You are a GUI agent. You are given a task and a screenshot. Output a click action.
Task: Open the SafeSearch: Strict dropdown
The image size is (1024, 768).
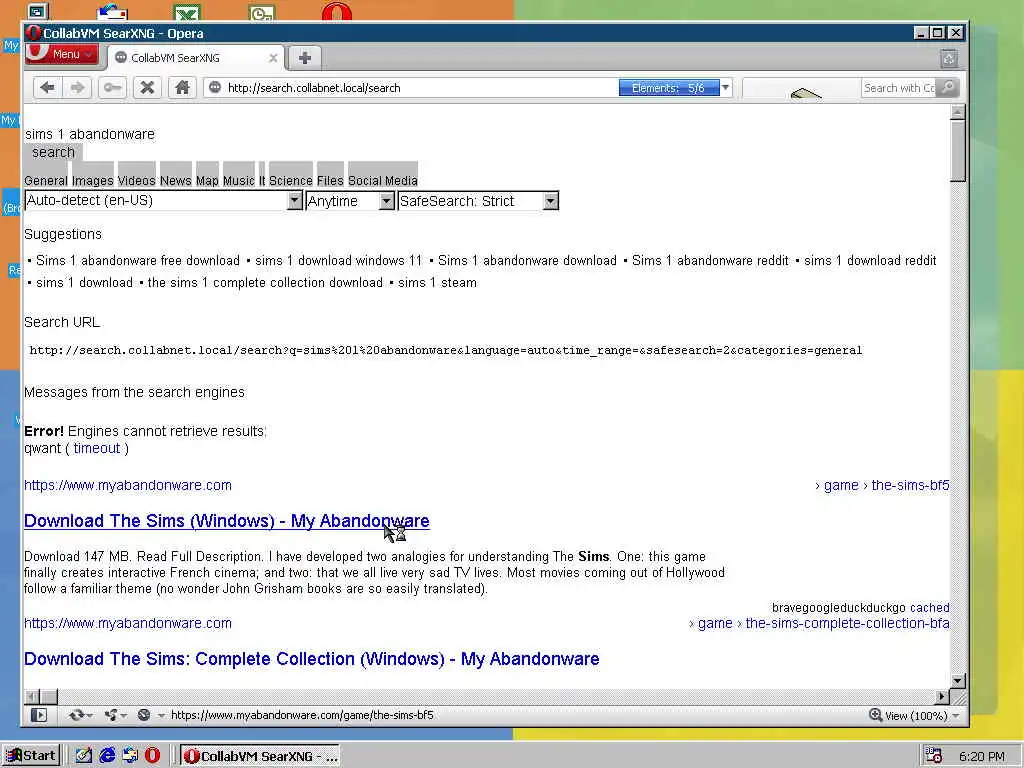coord(478,200)
